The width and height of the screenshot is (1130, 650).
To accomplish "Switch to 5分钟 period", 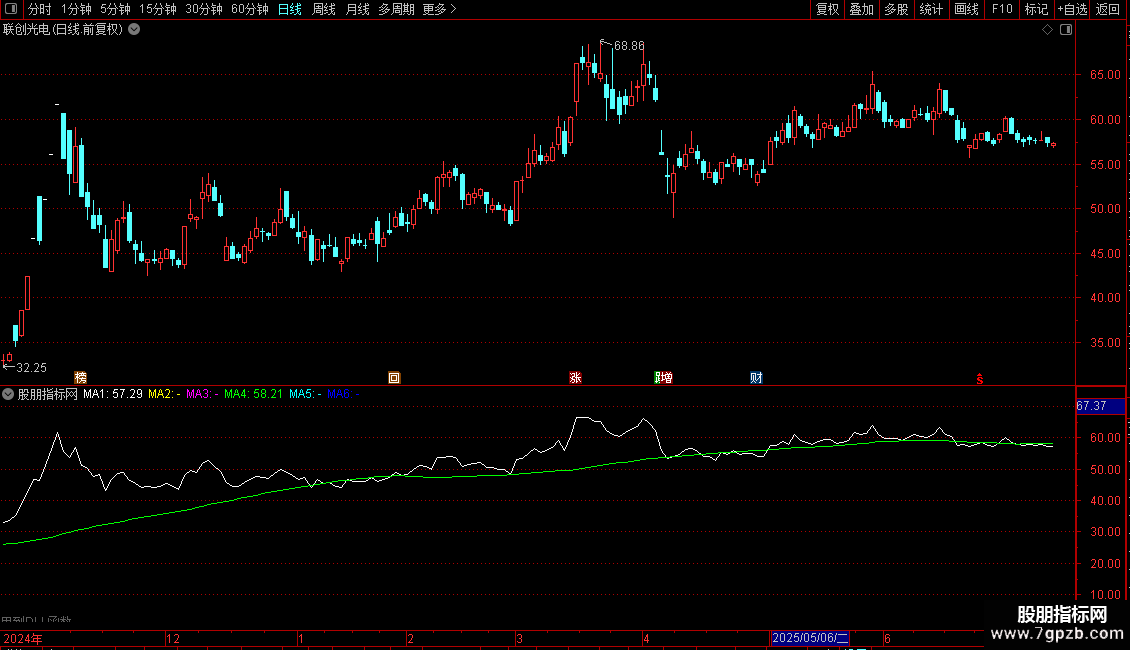I will click(115, 9).
